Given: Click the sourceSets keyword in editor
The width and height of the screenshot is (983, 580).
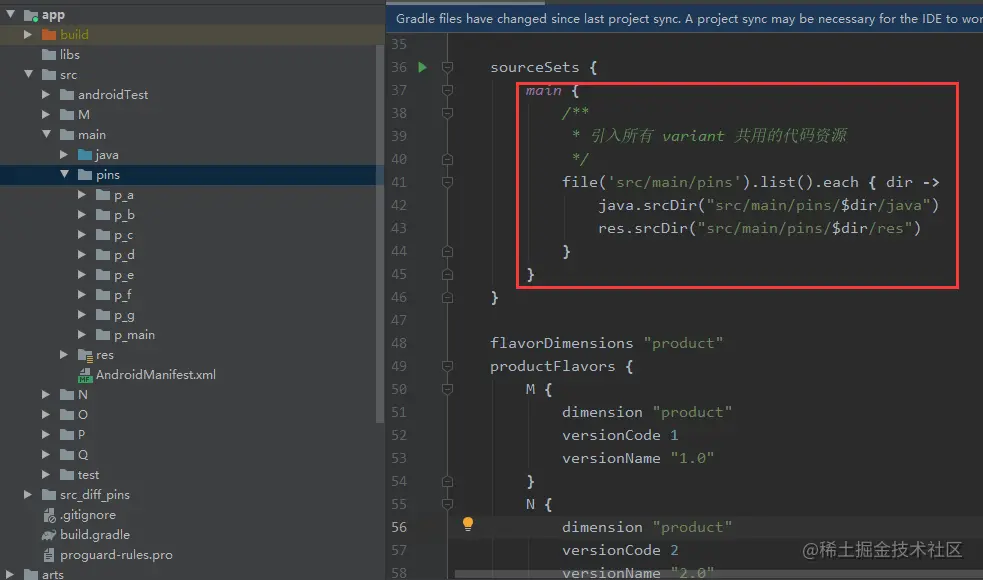Looking at the screenshot, I should pos(535,67).
